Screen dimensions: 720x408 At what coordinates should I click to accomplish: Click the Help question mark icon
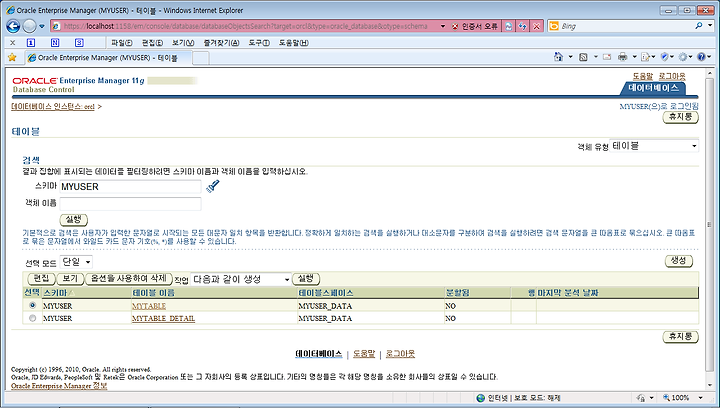(701, 57)
